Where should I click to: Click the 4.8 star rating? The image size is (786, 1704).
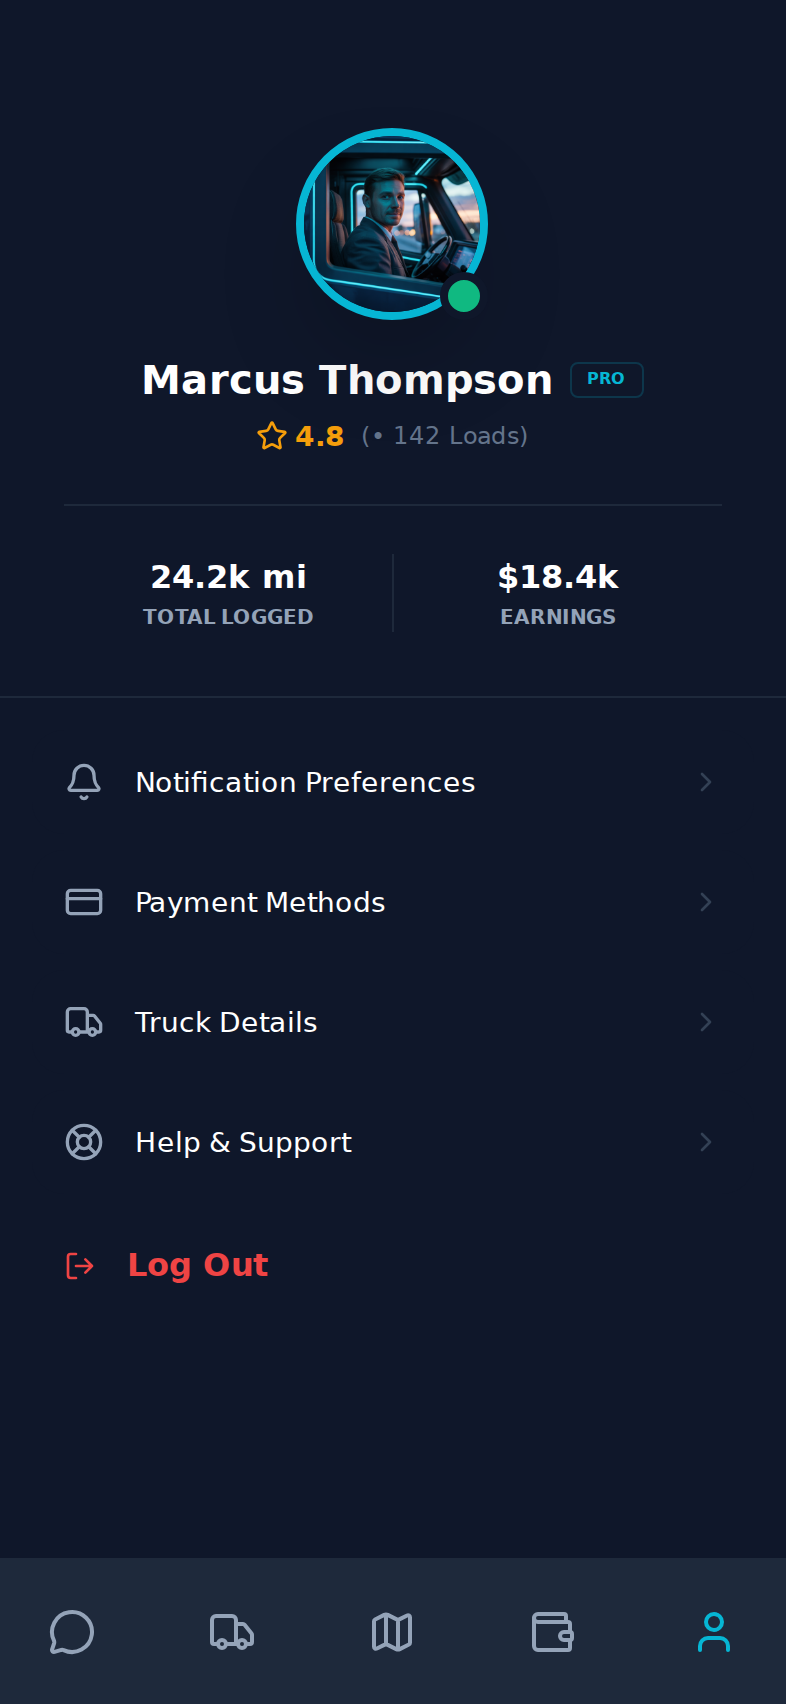(301, 436)
